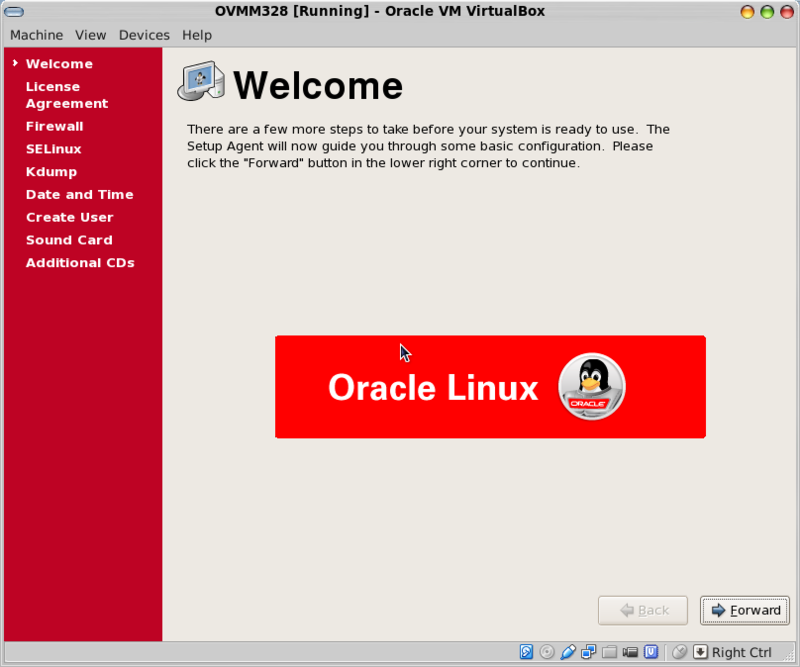Maximize the VirtualBox window
This screenshot has height=667, width=800.
point(767,12)
